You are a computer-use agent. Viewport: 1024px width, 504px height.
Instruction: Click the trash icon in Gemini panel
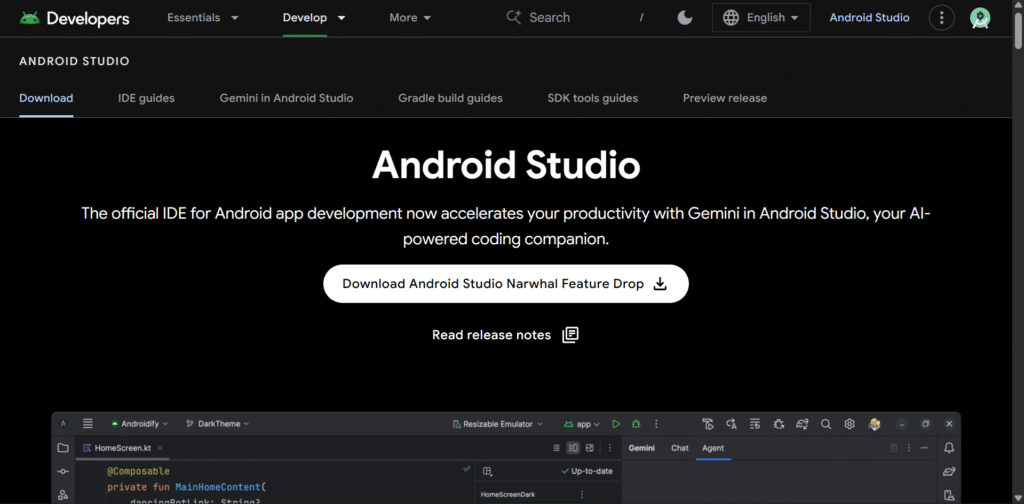tap(893, 448)
